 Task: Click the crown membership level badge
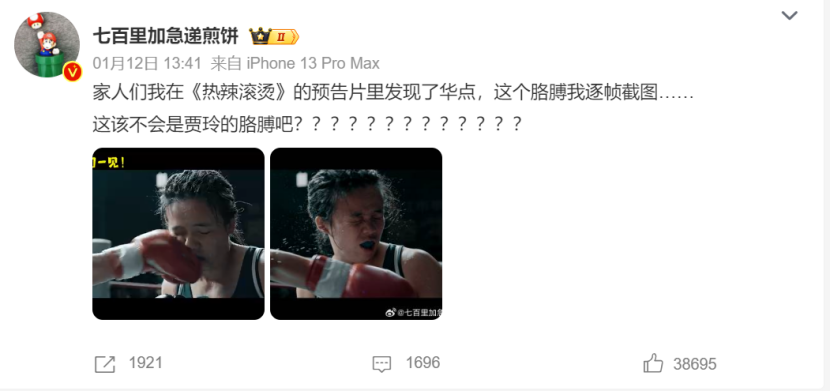click(274, 37)
